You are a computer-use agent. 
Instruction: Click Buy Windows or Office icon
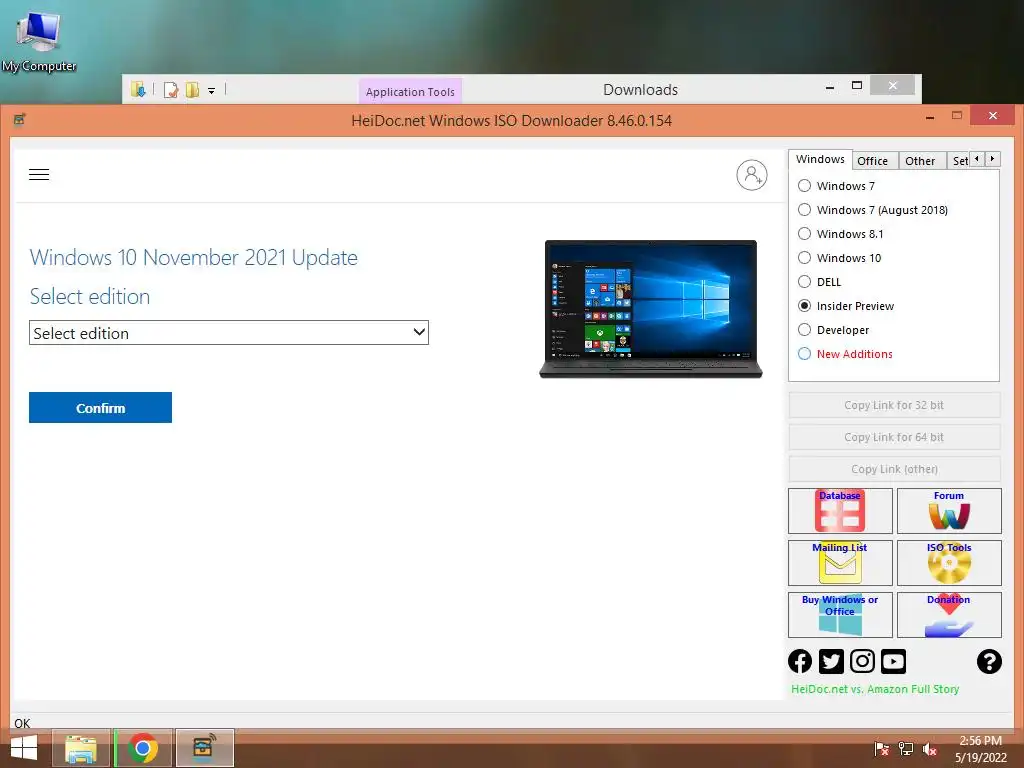click(x=840, y=615)
